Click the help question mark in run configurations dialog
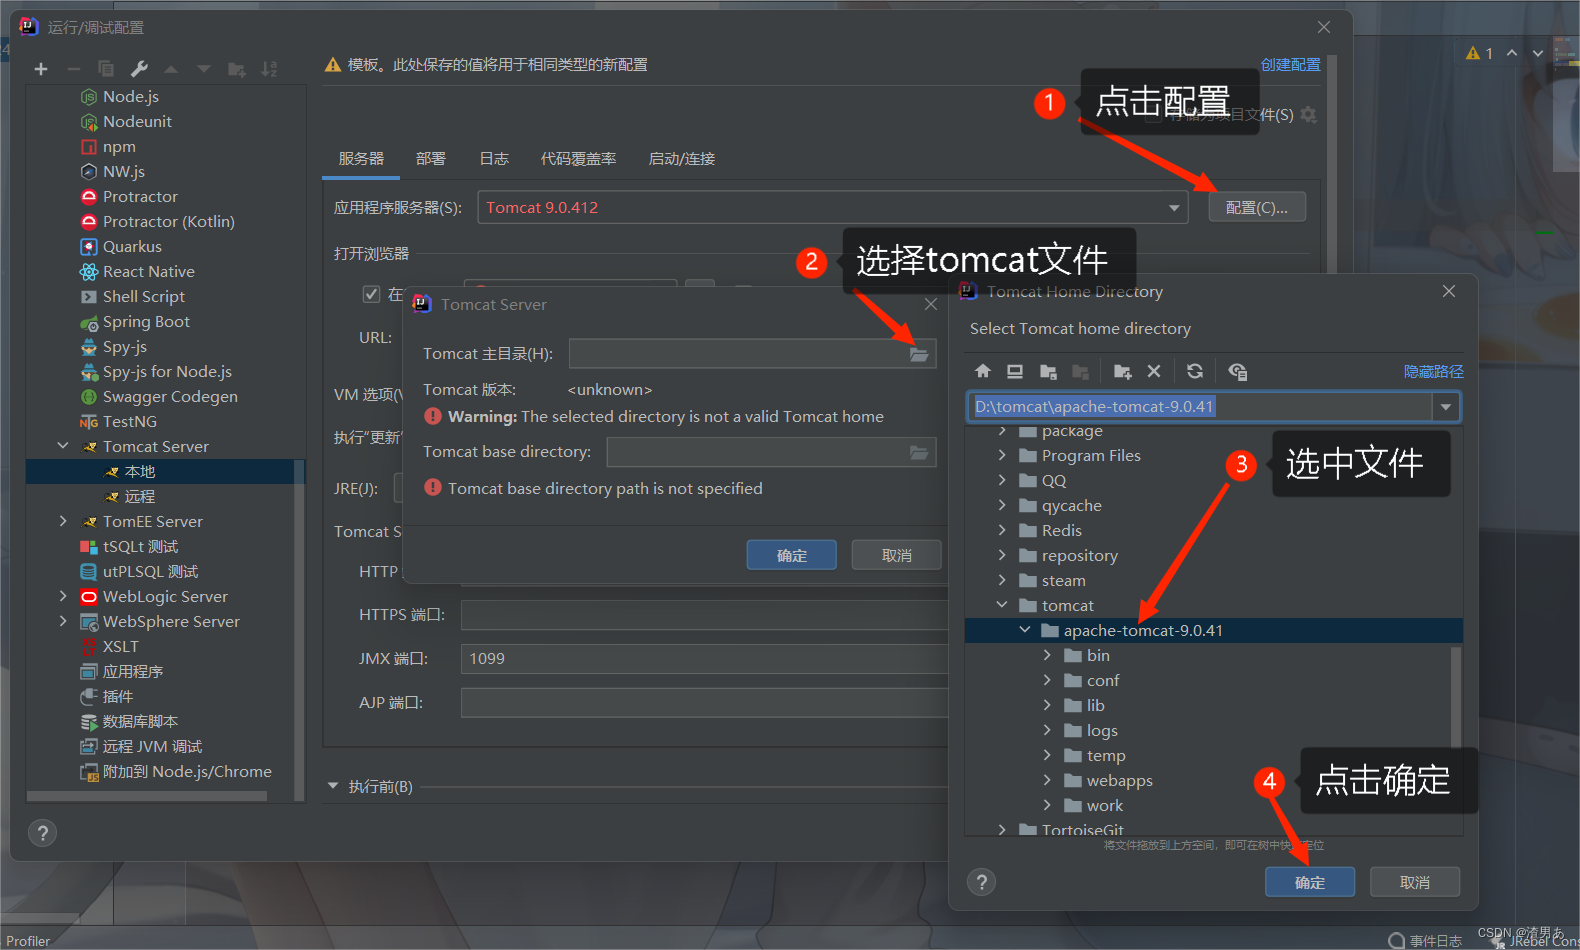Viewport: 1580px width, 950px height. [x=42, y=833]
